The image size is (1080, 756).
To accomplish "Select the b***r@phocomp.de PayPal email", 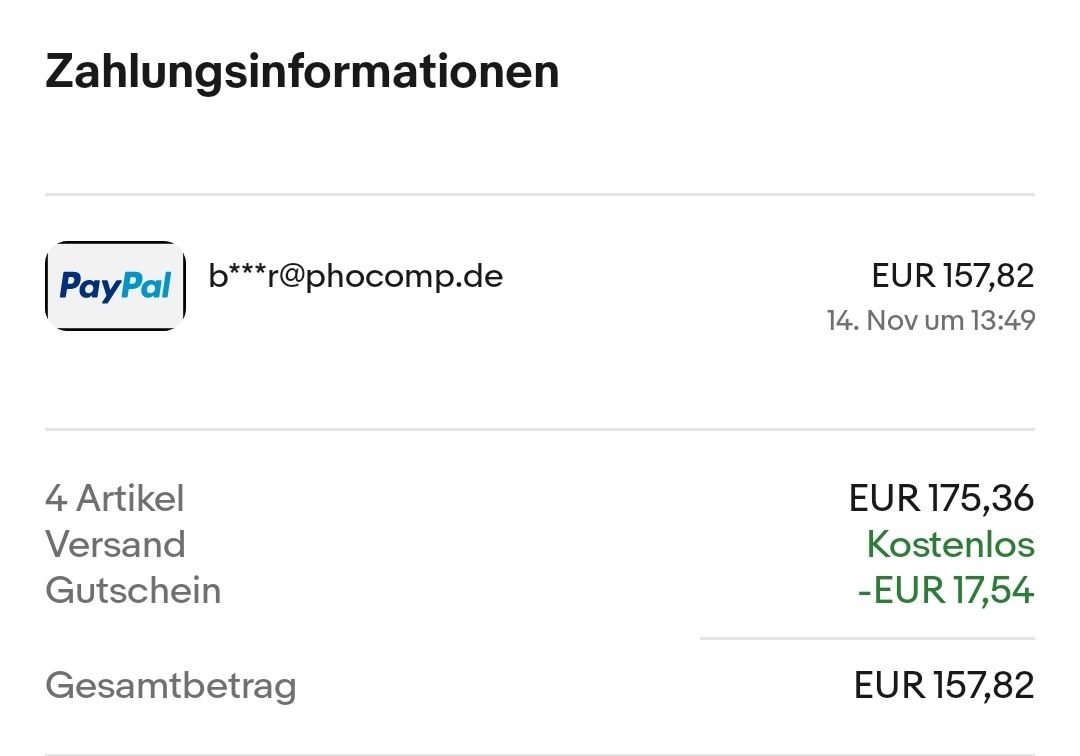I will (x=355, y=276).
